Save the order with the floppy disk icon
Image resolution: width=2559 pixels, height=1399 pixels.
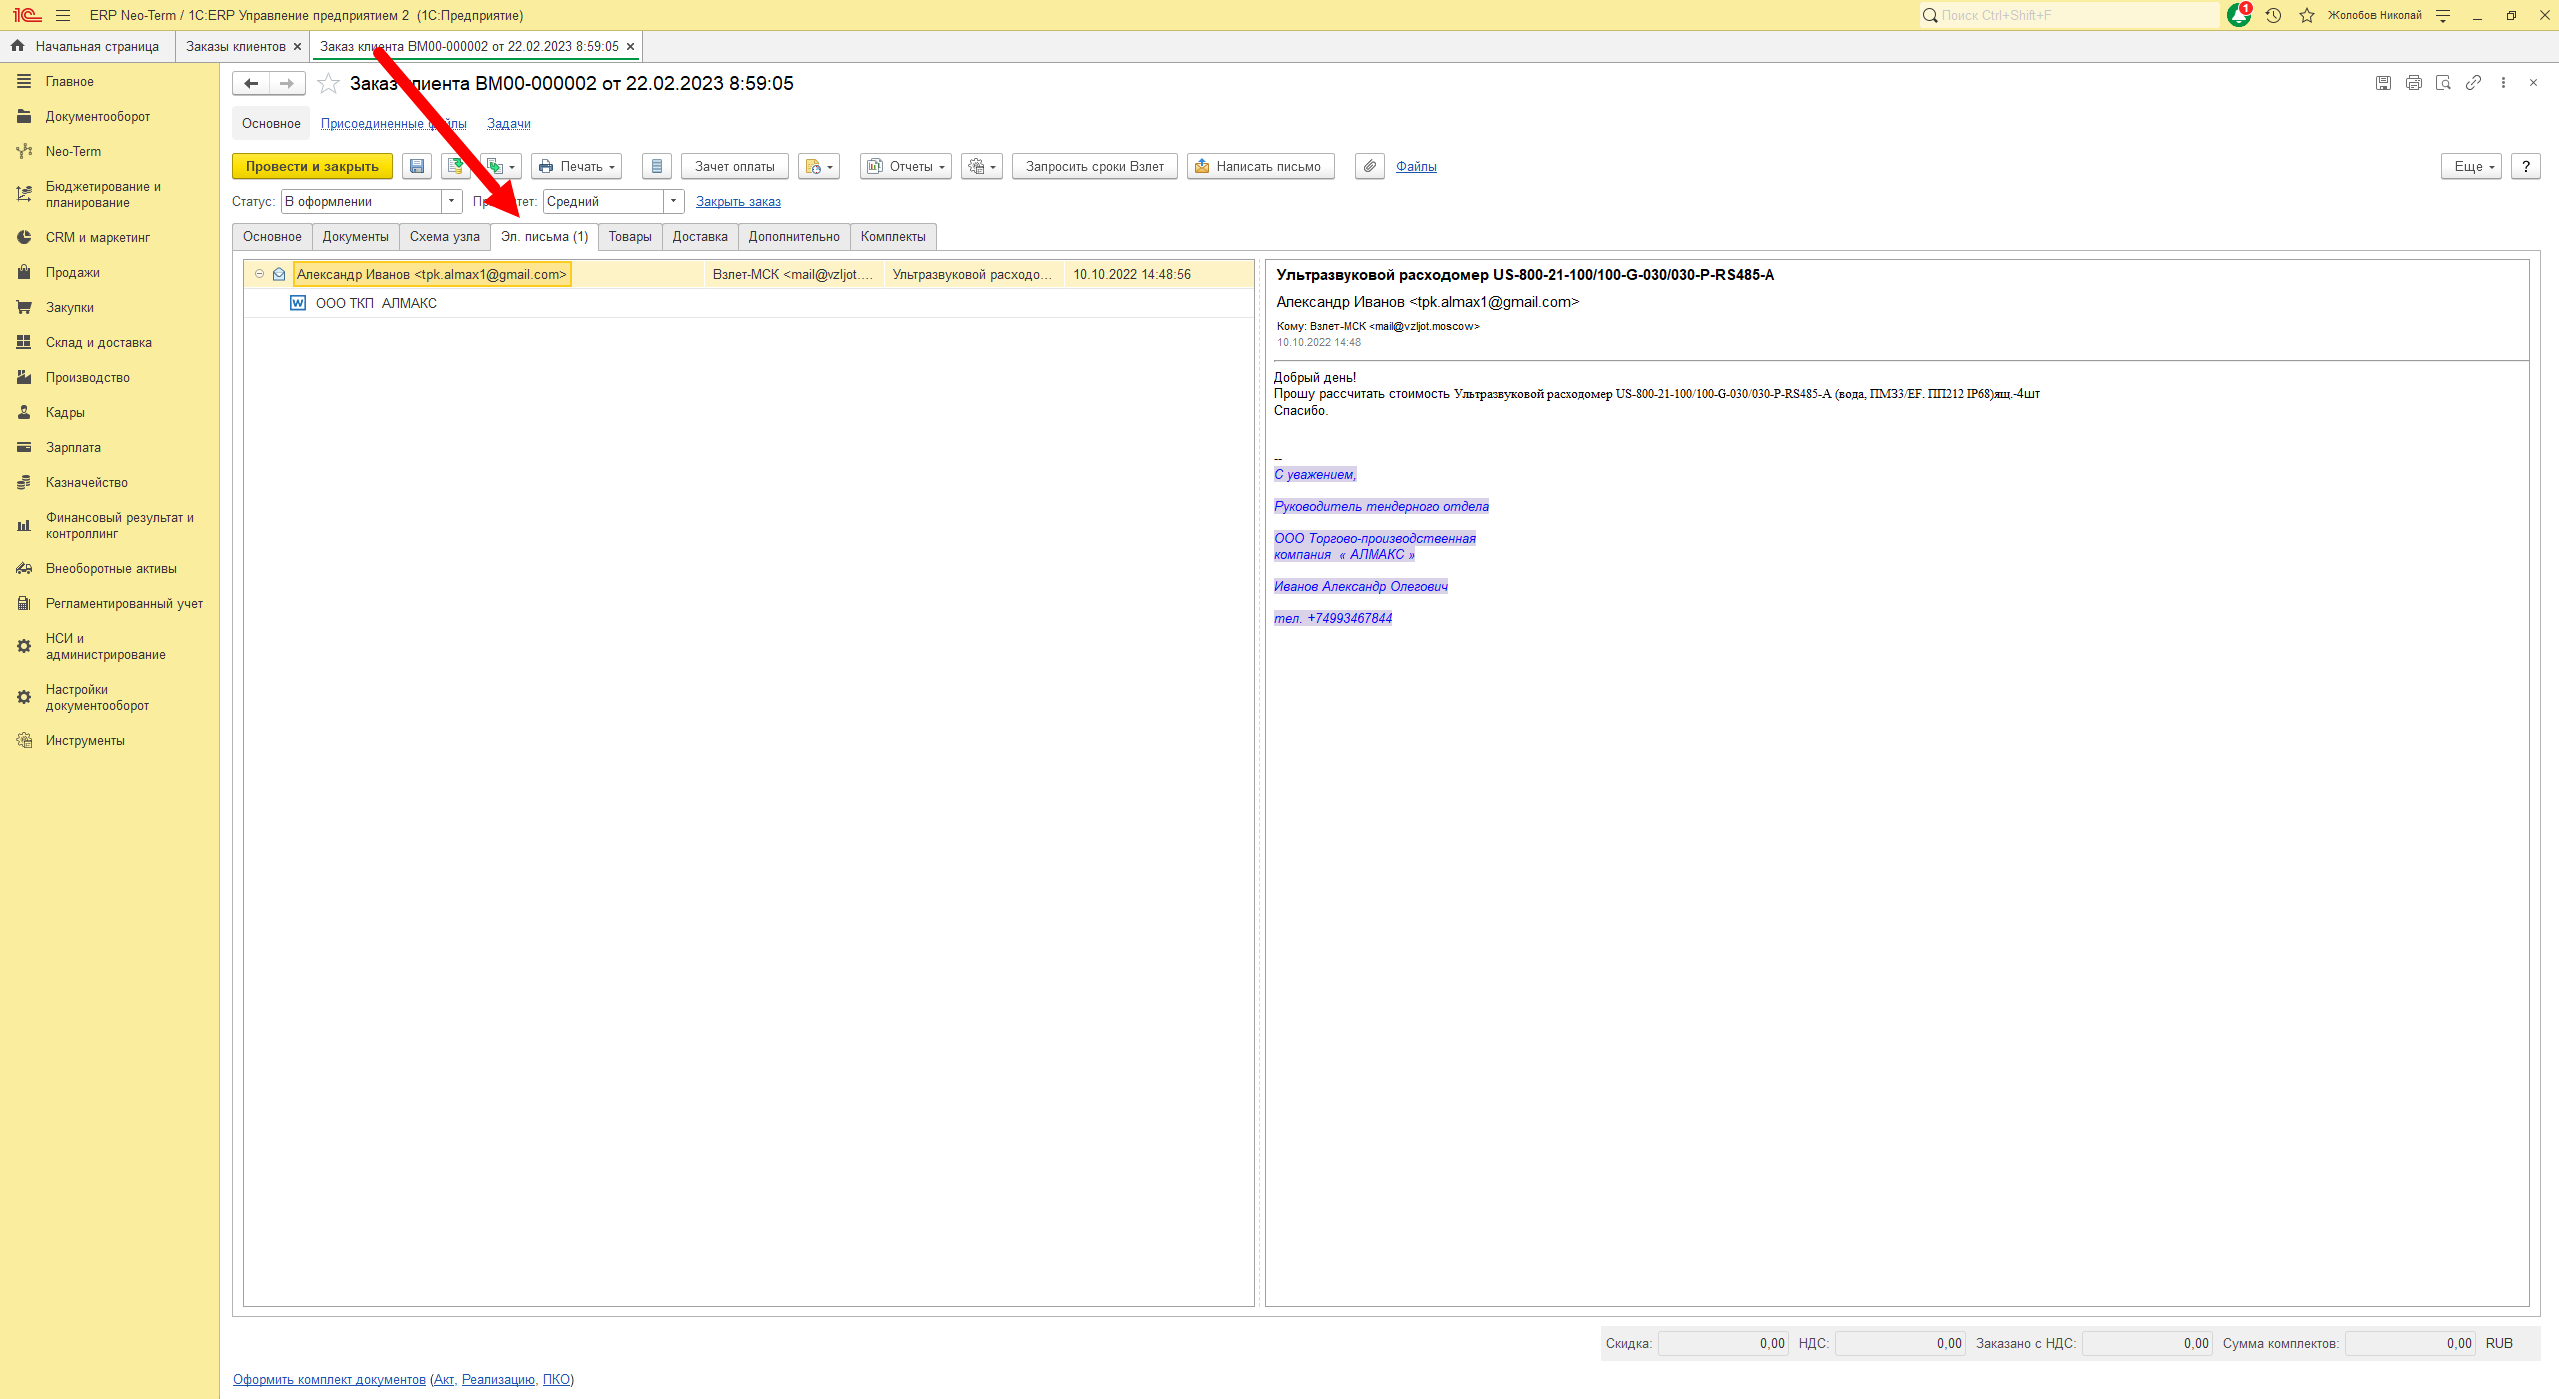pyautogui.click(x=417, y=167)
